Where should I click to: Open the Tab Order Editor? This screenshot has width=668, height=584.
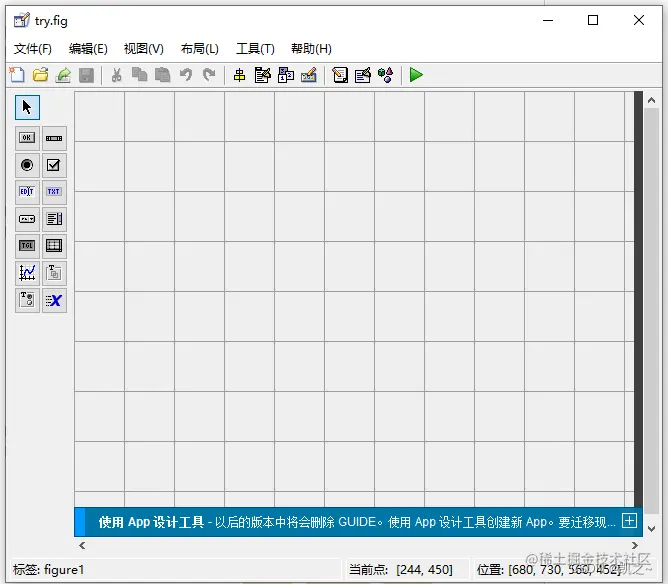[x=286, y=75]
